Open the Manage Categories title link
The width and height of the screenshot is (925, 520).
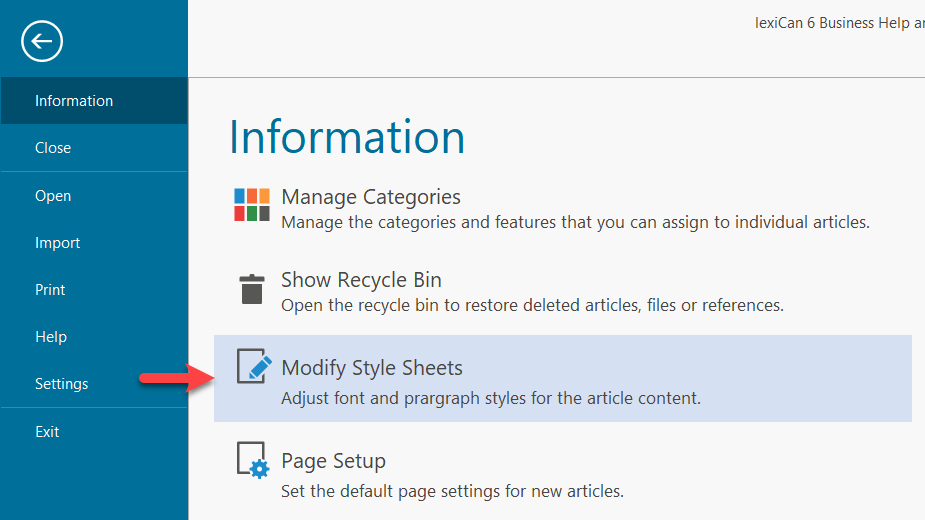371,197
